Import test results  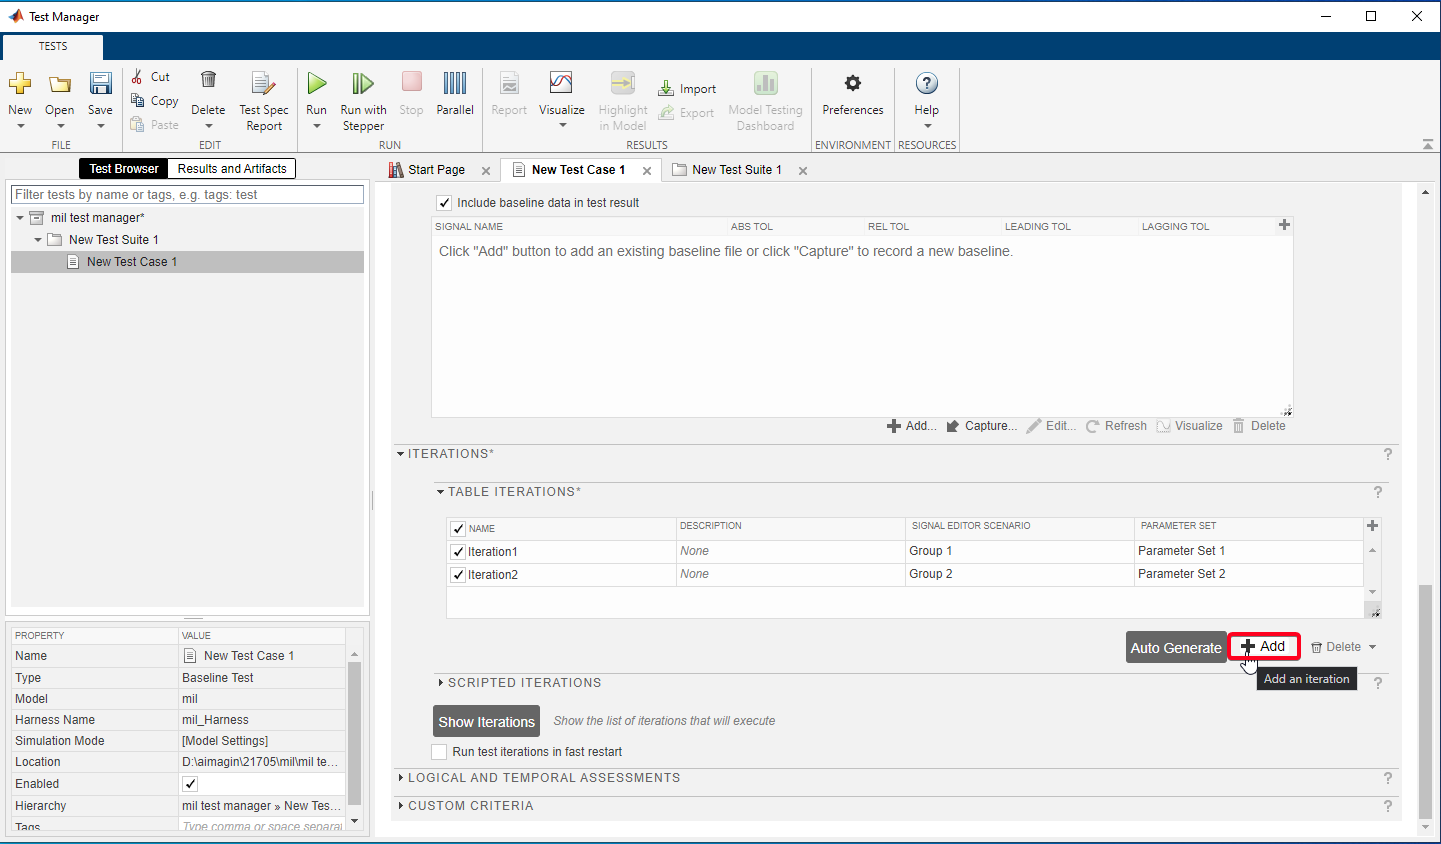point(687,89)
